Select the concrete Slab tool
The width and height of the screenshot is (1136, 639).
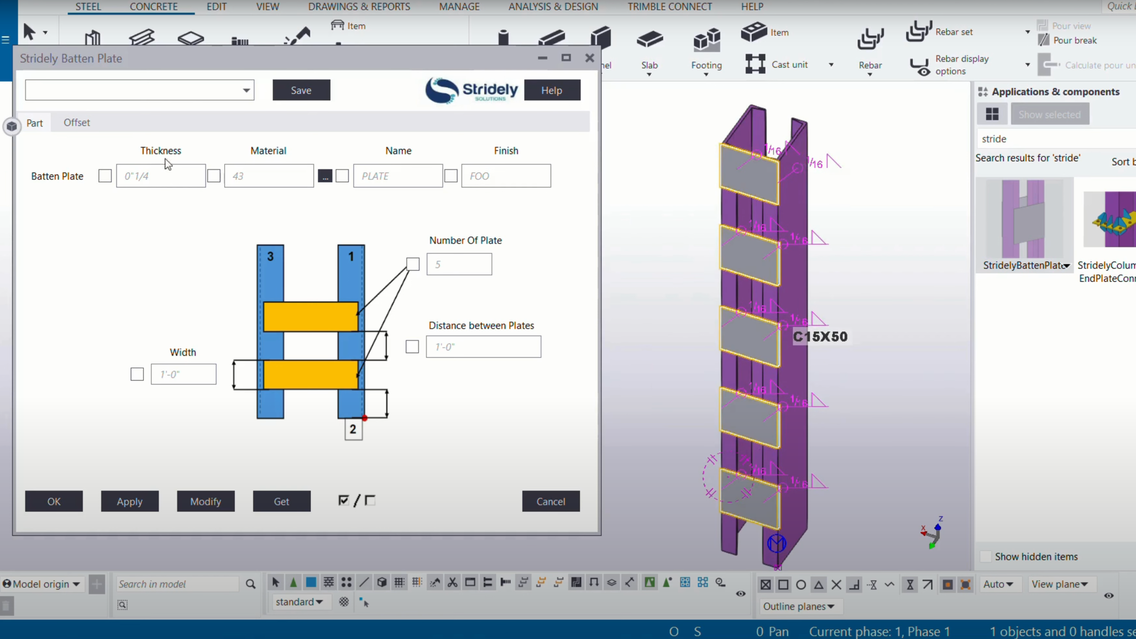tap(649, 49)
